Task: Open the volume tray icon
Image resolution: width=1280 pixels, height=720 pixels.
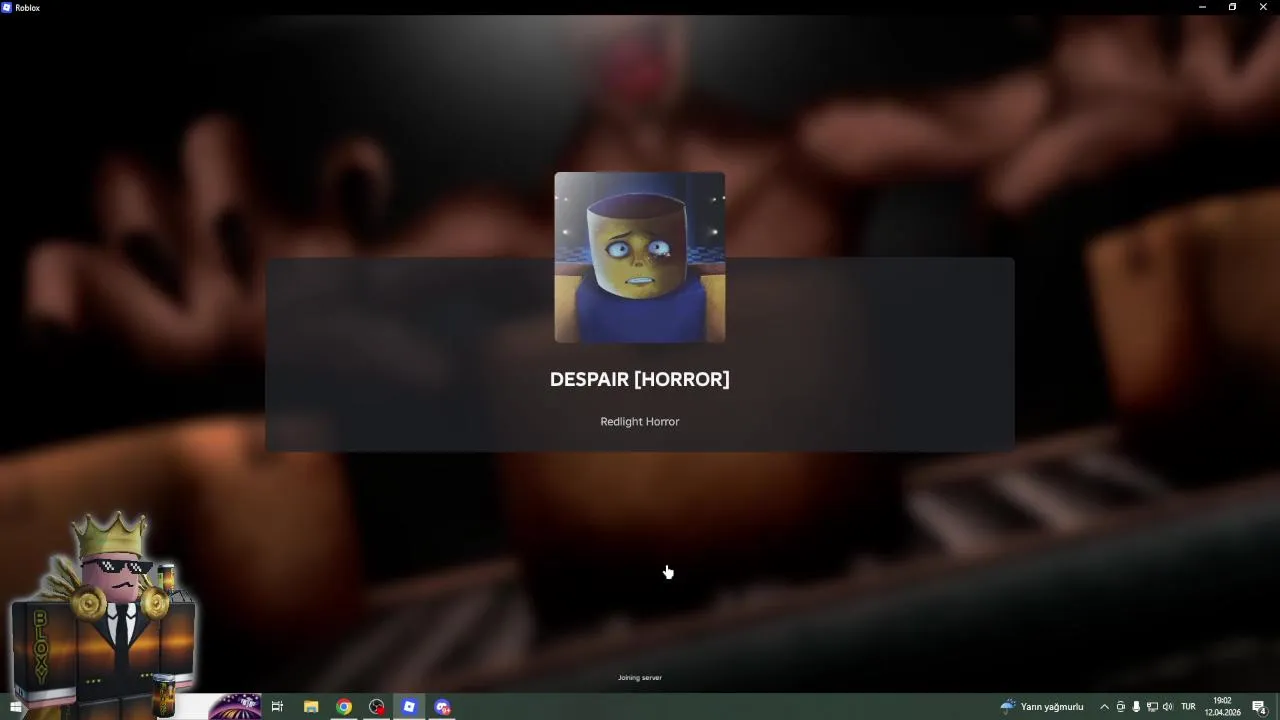Action: coord(1167,707)
